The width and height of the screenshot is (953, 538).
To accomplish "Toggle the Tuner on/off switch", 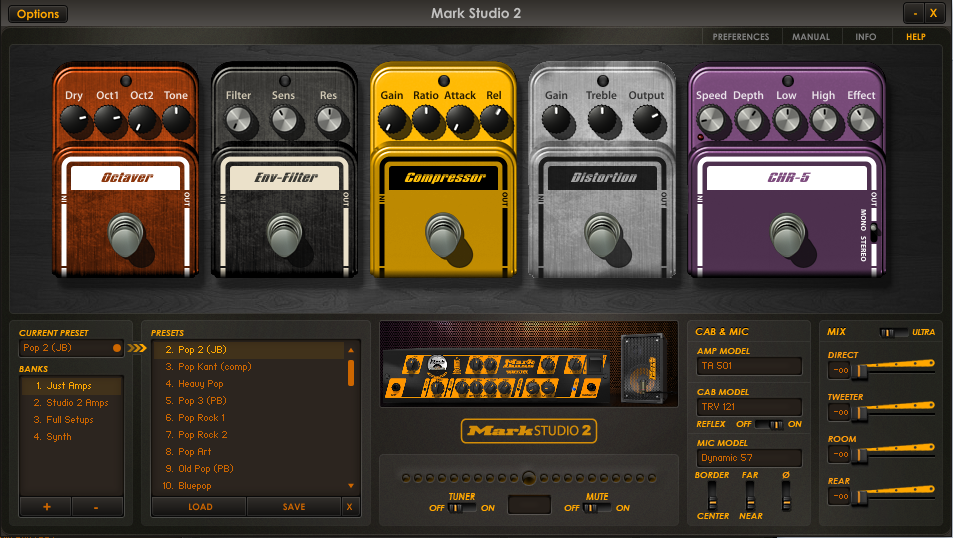I will (x=461, y=508).
